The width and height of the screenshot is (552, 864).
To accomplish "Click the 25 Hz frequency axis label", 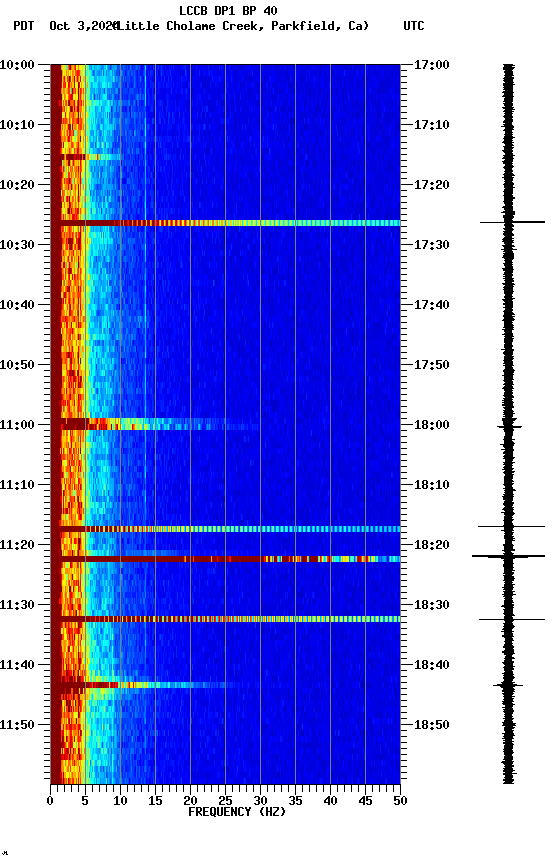I will click(x=225, y=801).
